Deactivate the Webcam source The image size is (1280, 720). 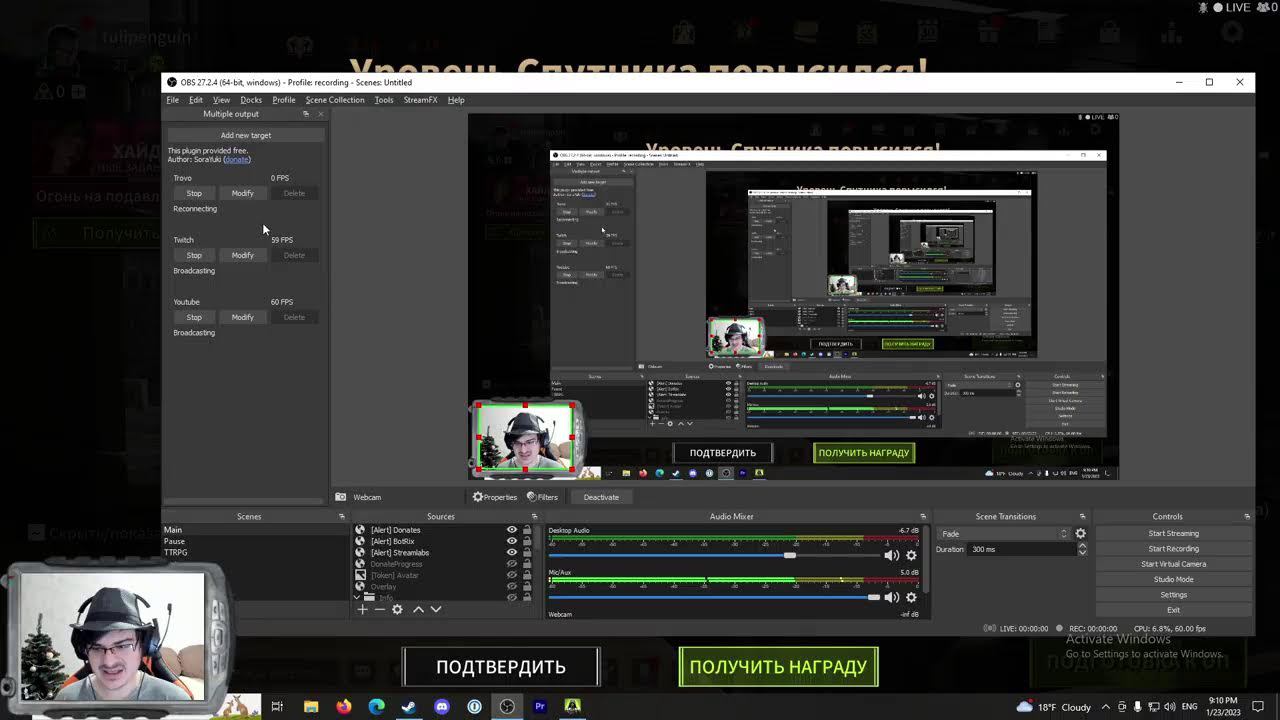[x=601, y=497]
